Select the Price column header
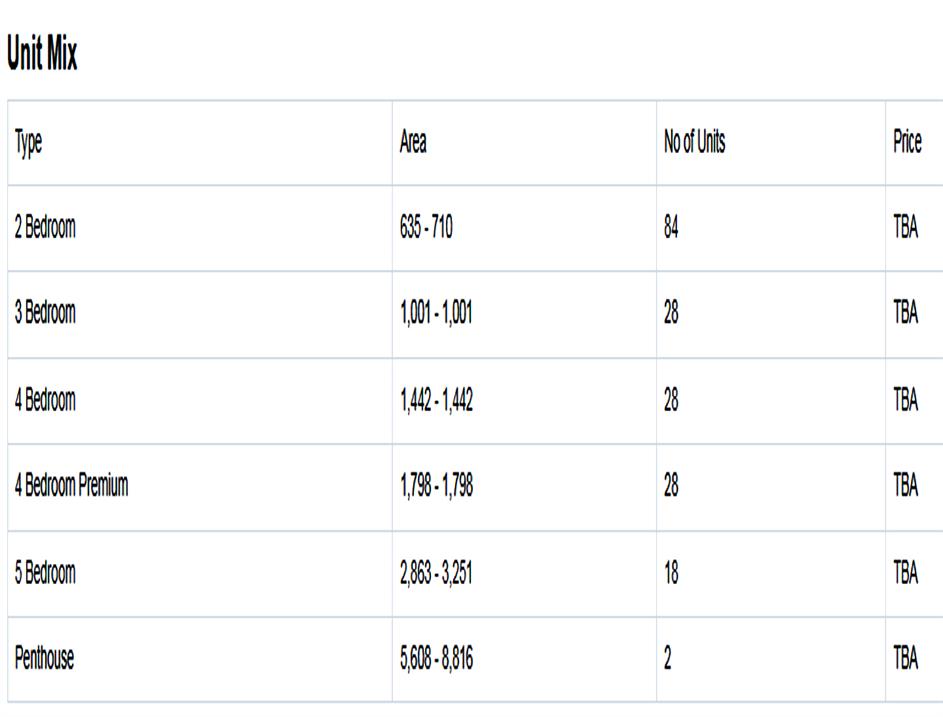Viewport: 943px width, 717px height. click(x=907, y=143)
